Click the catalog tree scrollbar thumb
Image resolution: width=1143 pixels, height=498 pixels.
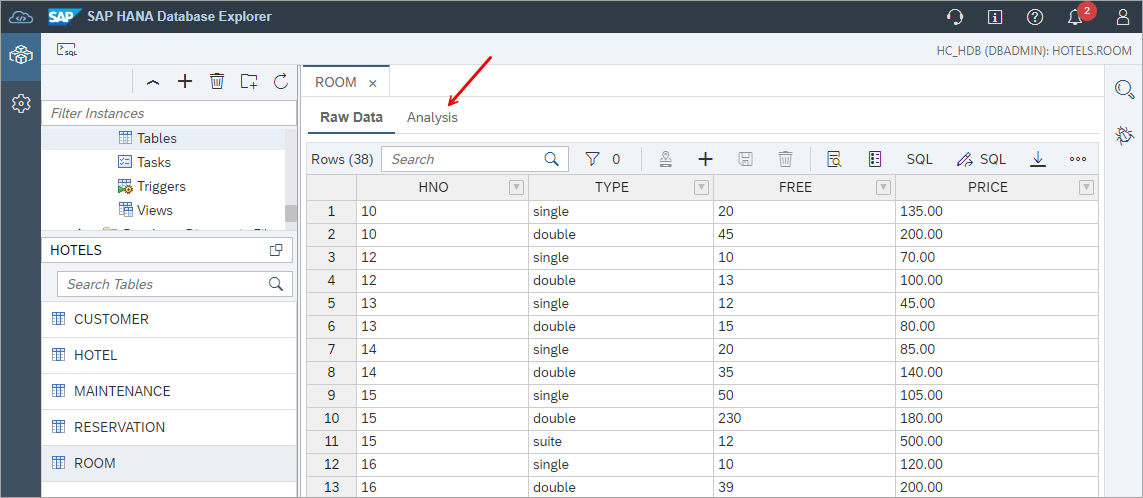pyautogui.click(x=291, y=213)
